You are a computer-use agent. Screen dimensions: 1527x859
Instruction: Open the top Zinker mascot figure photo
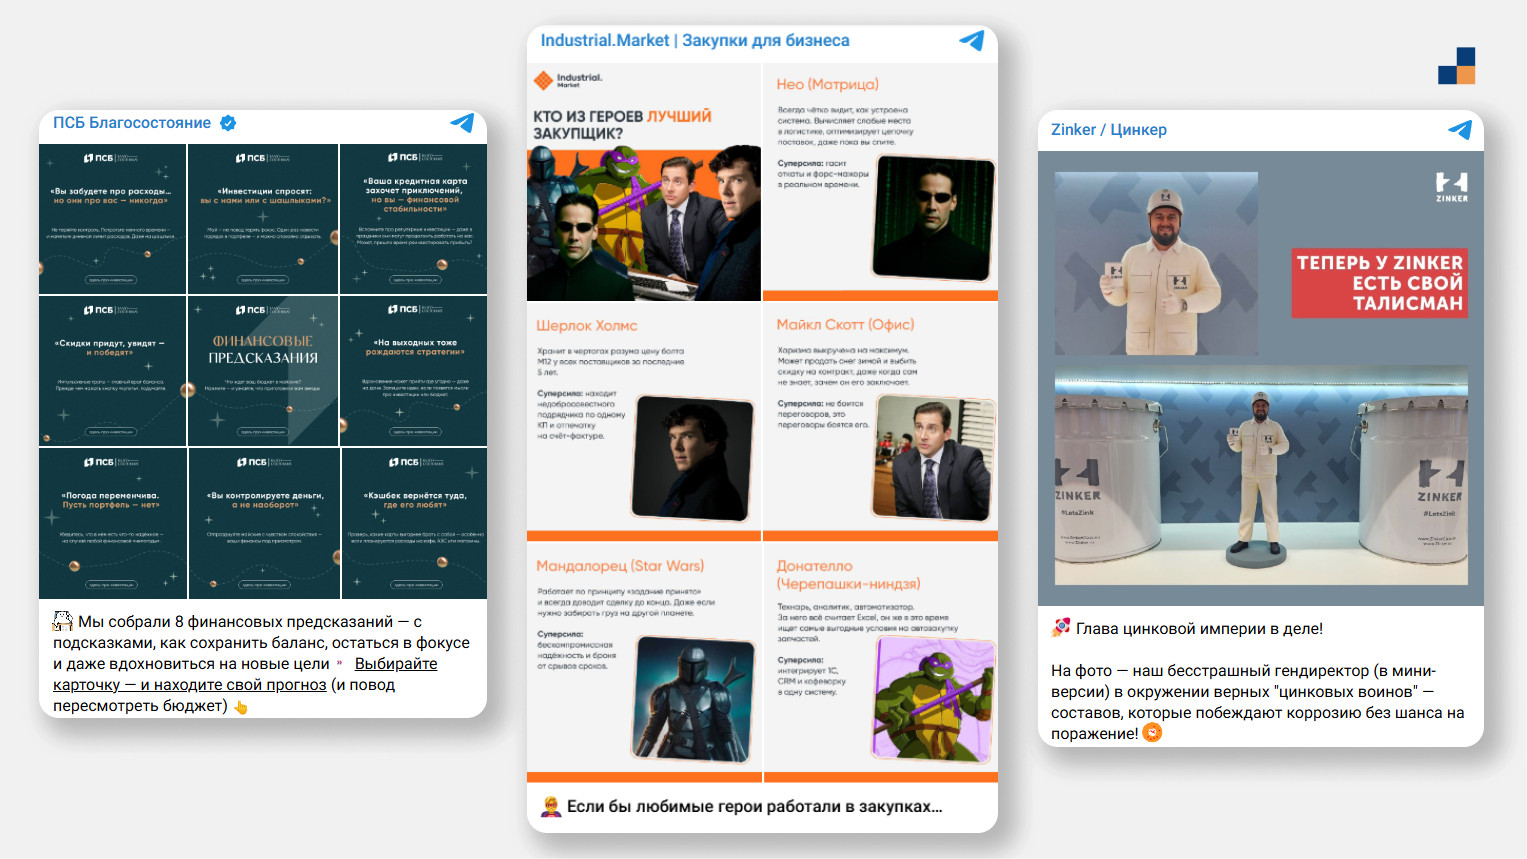point(1156,263)
